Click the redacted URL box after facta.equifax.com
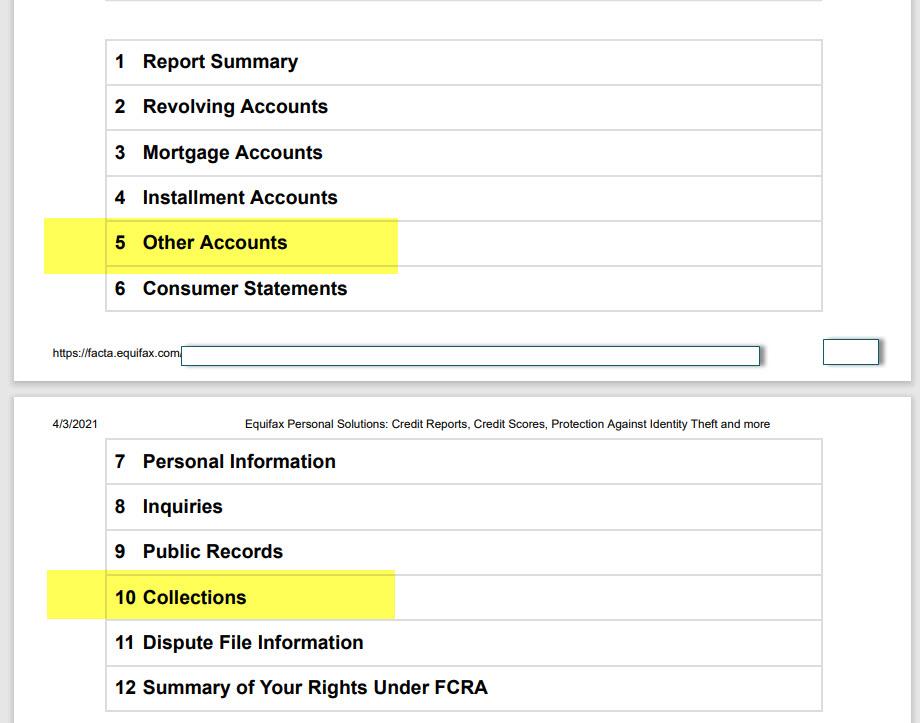Screen dimensions: 920x723 pos(470,356)
